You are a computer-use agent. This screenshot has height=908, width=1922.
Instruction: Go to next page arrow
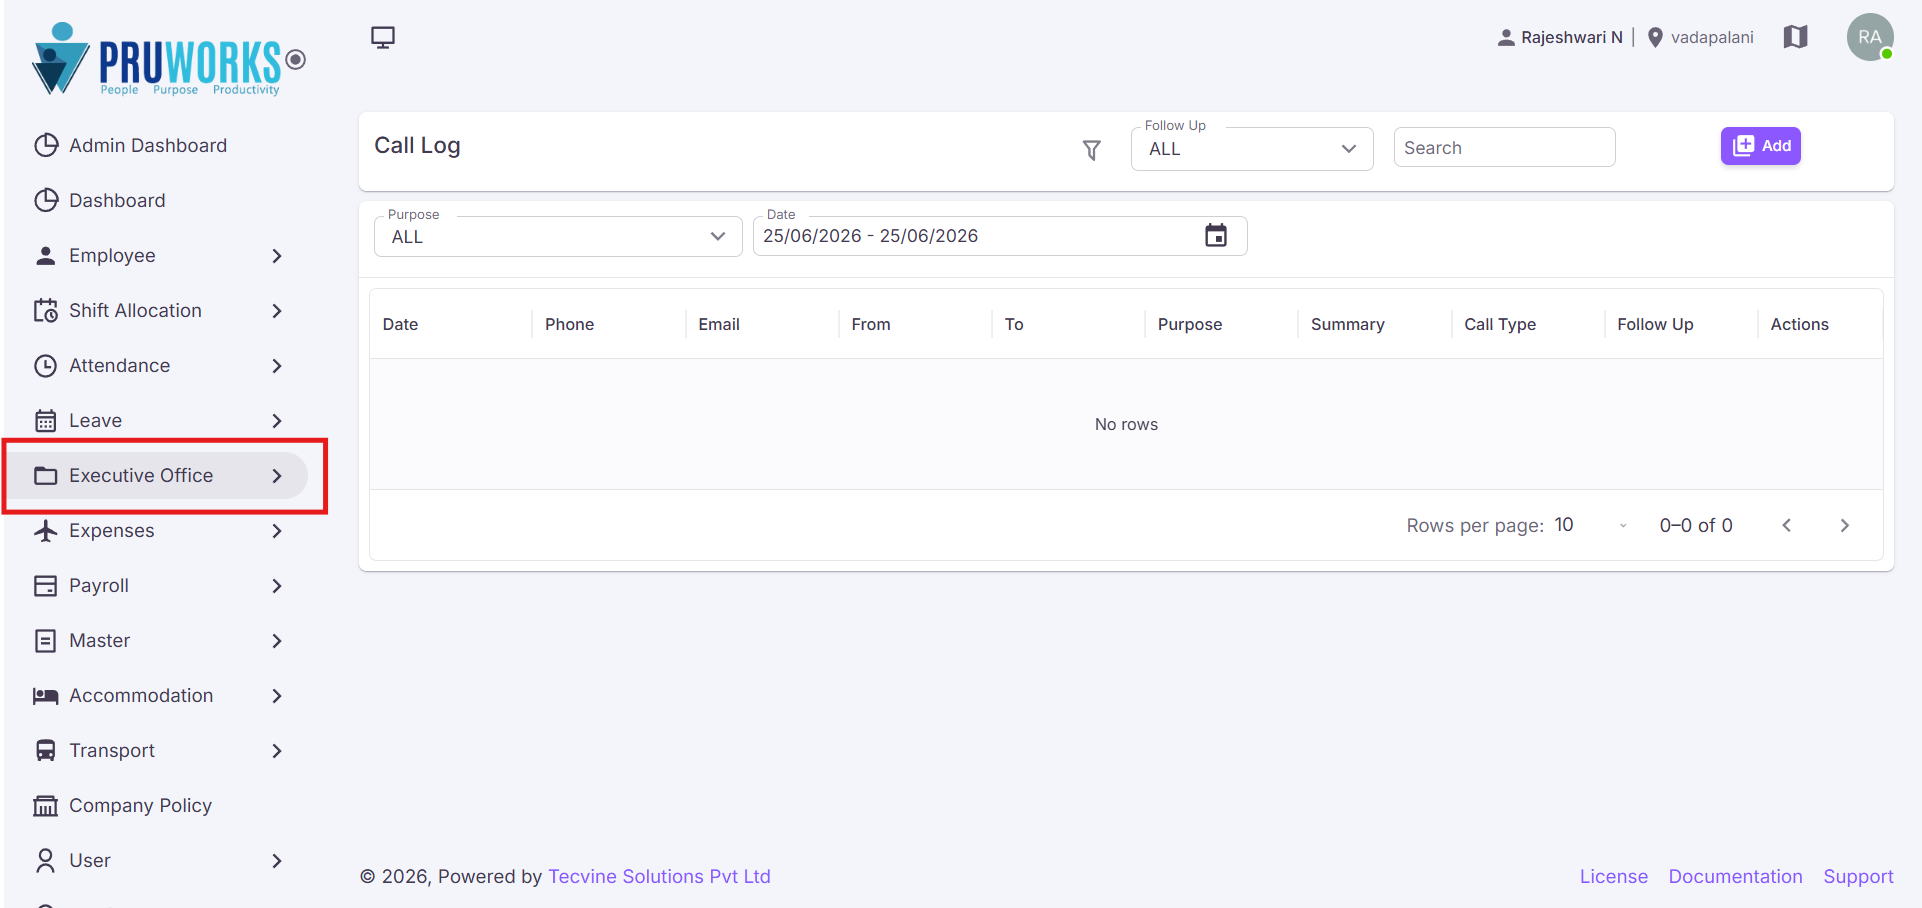point(1845,525)
